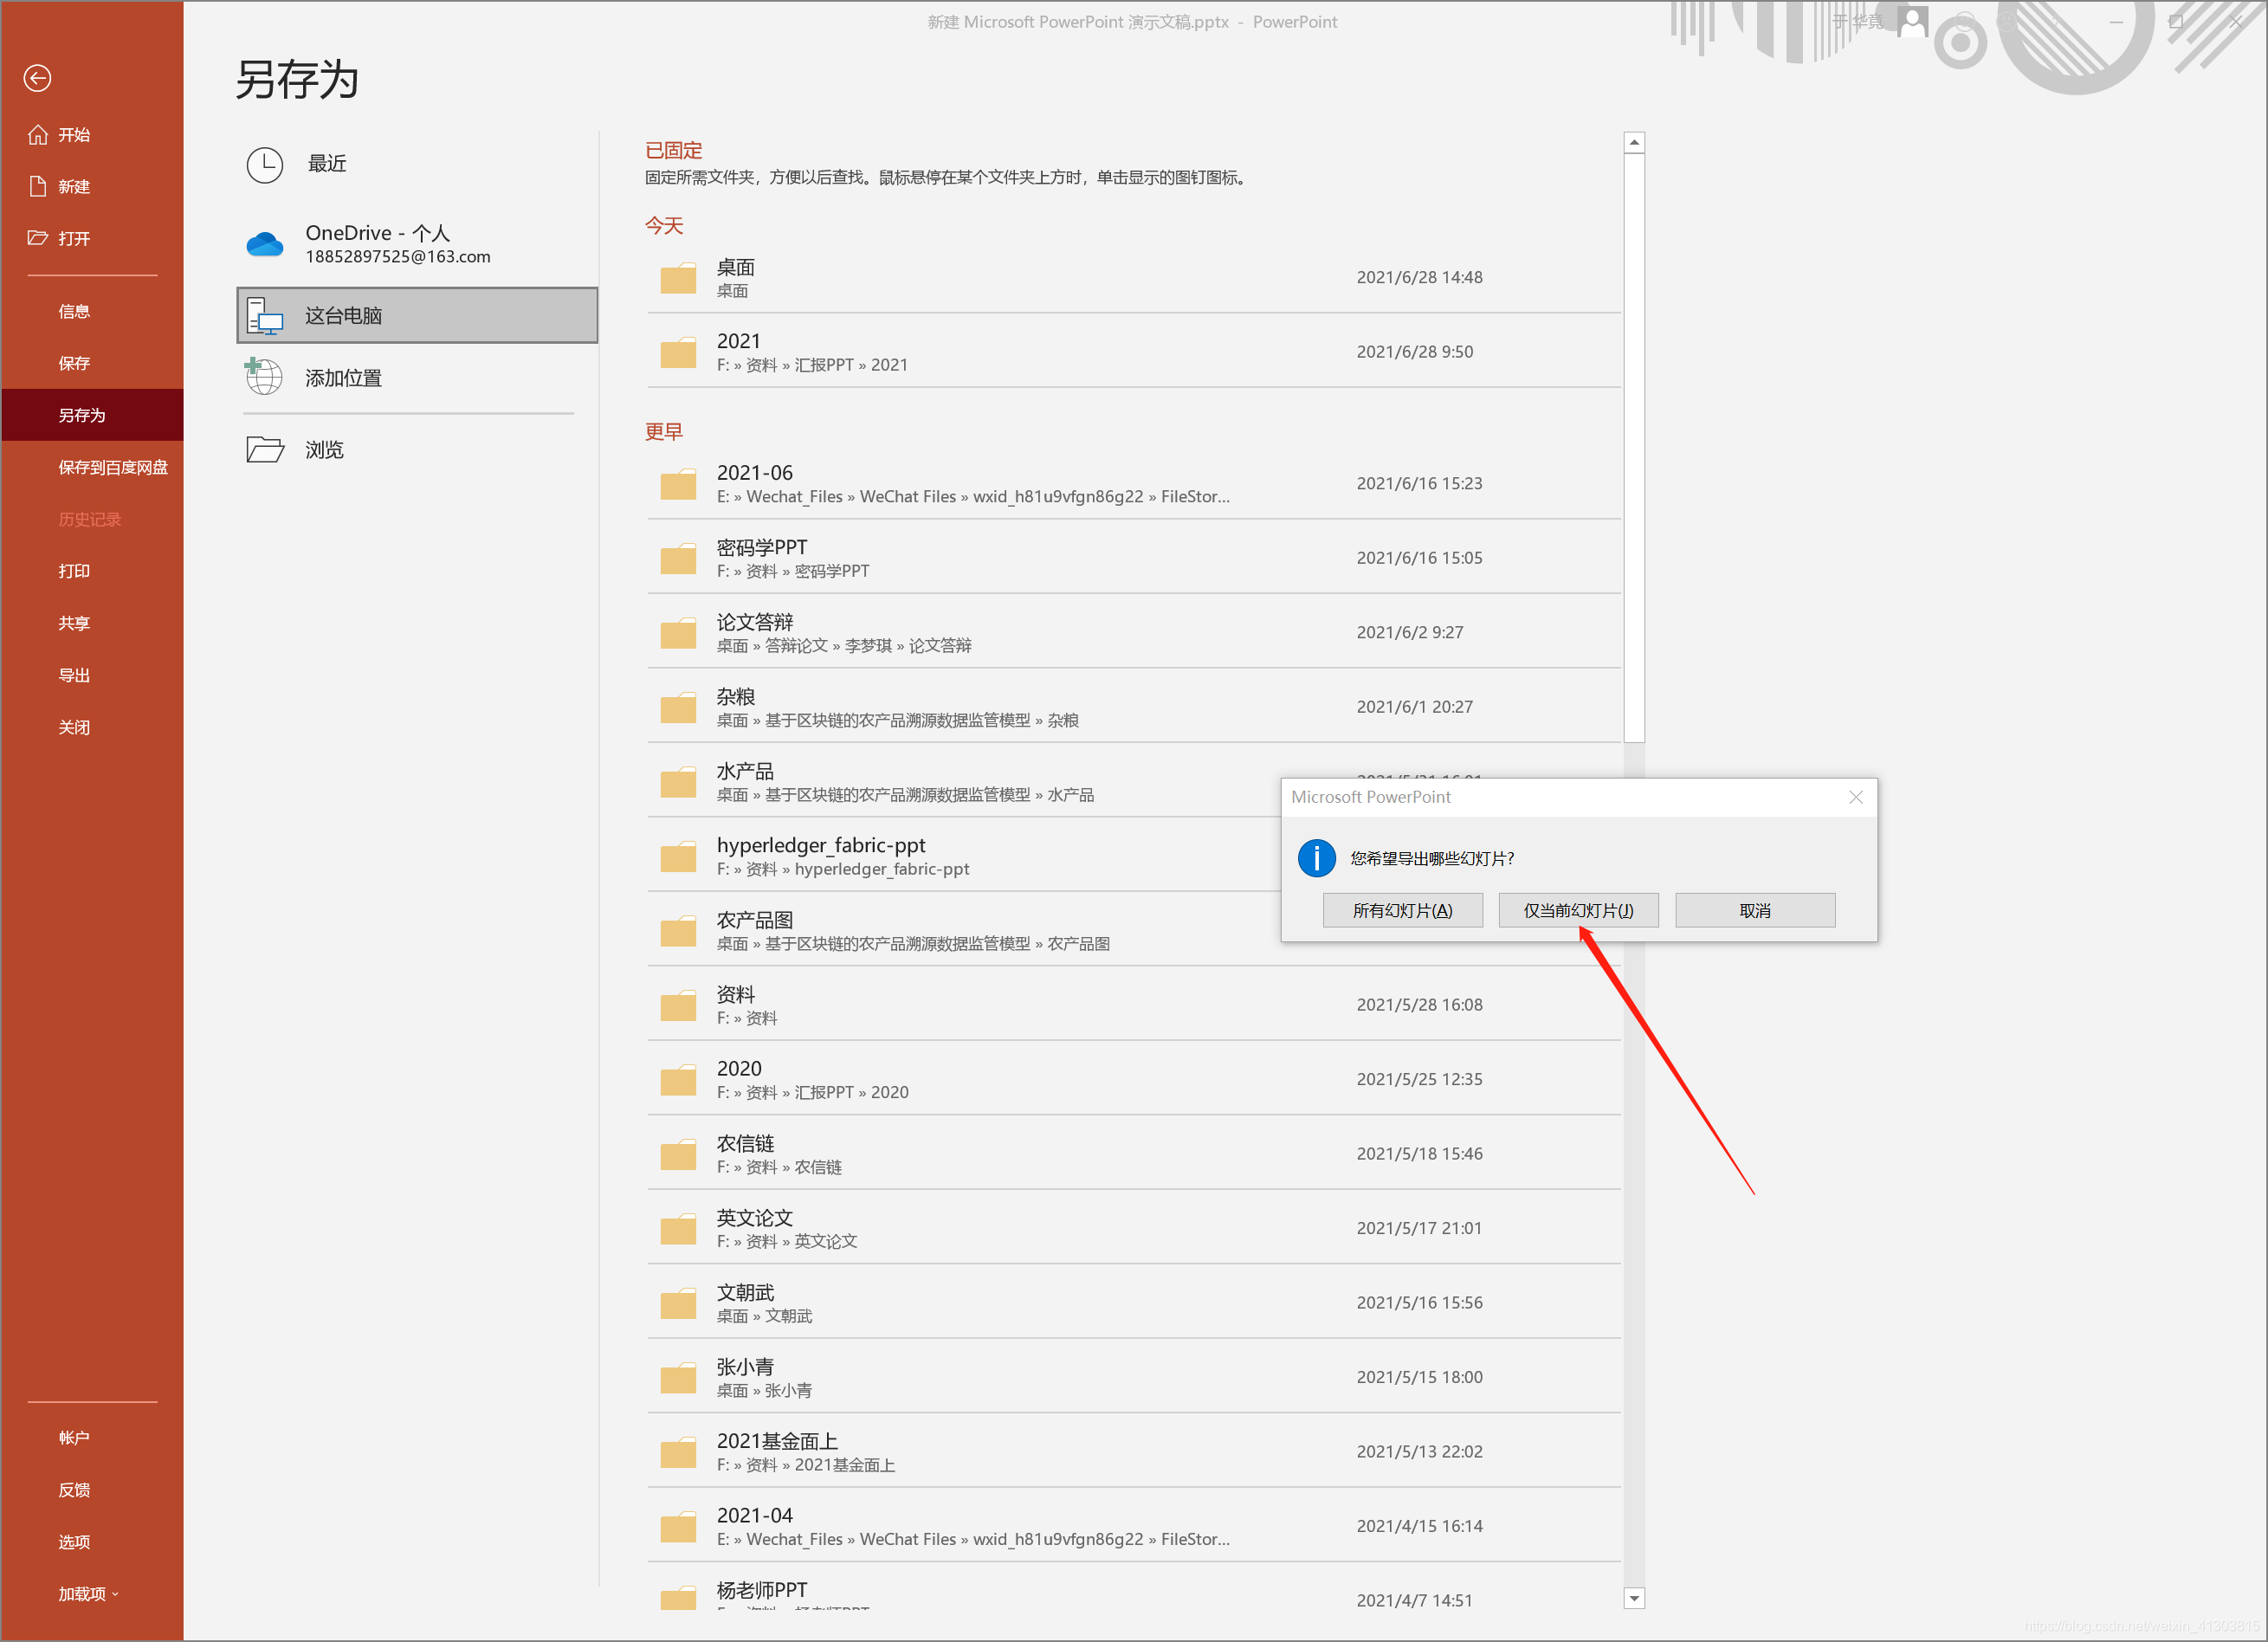Open the 2021-06 WeChat Files folder
Image resolution: width=2268 pixels, height=1642 pixels.
click(1134, 484)
